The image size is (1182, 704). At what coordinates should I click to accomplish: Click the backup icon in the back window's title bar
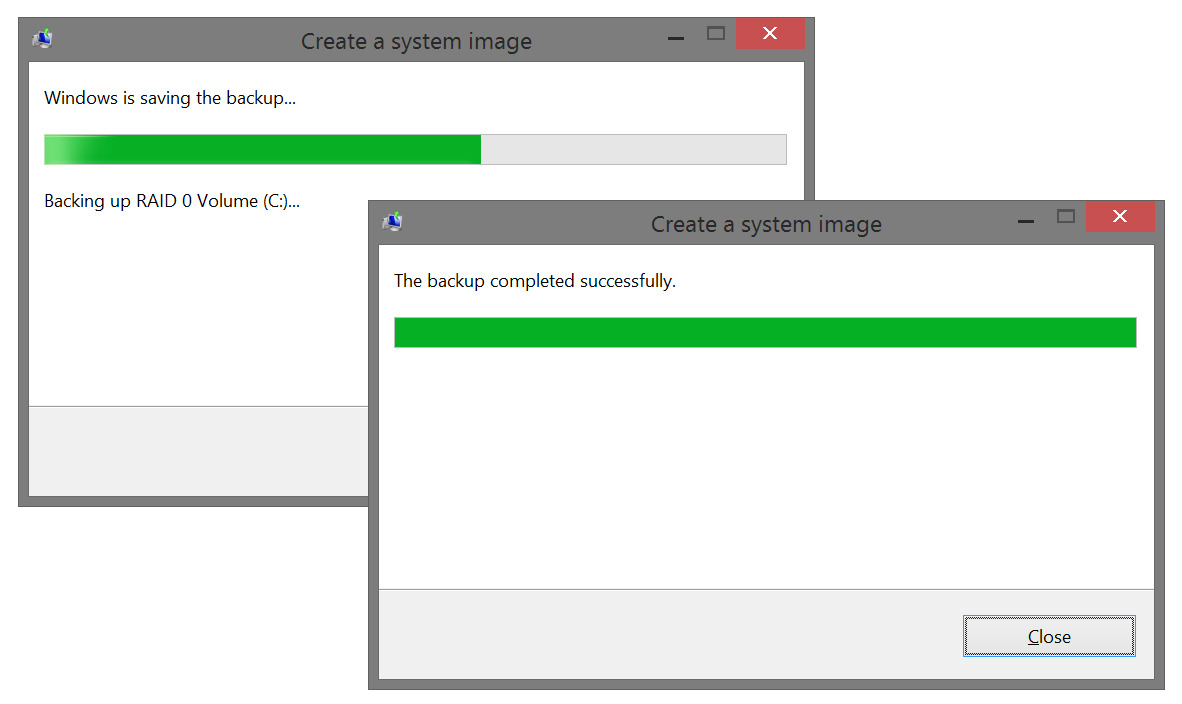coord(43,38)
